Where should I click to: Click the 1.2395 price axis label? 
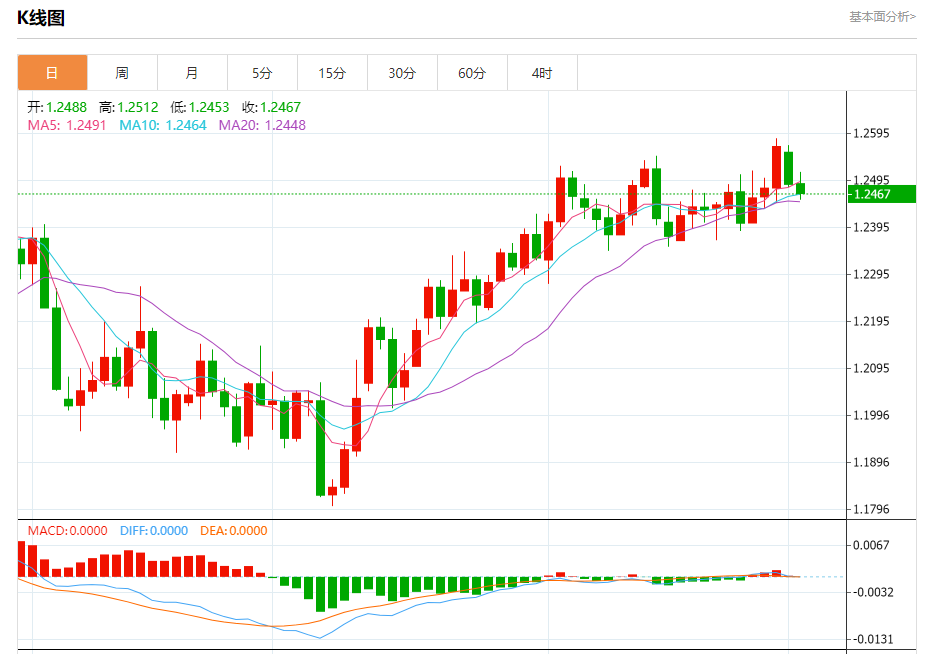pyautogui.click(x=871, y=227)
